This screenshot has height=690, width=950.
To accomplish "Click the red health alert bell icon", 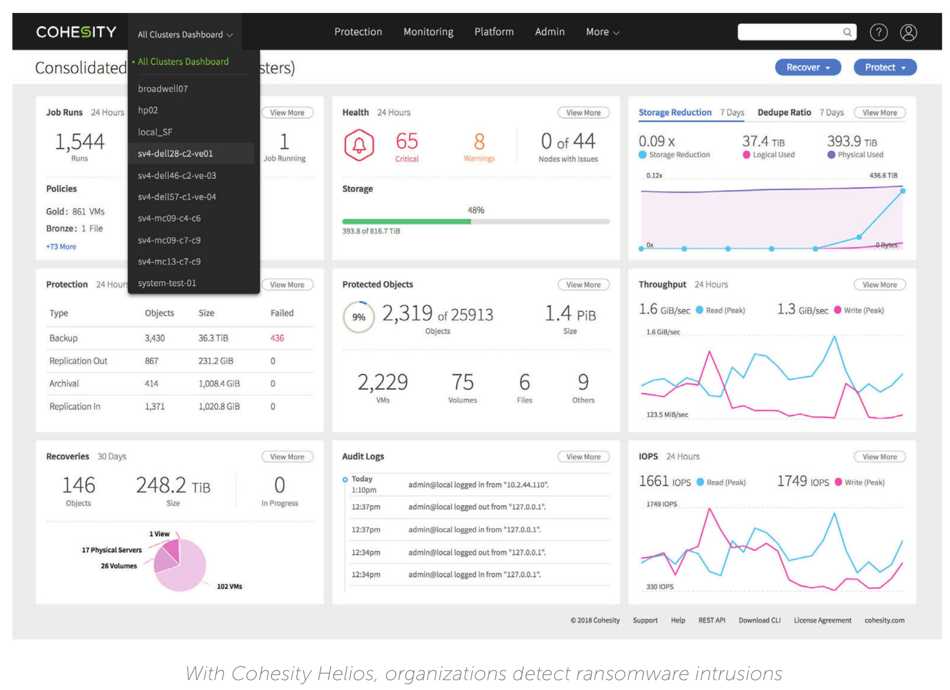I will point(359,145).
